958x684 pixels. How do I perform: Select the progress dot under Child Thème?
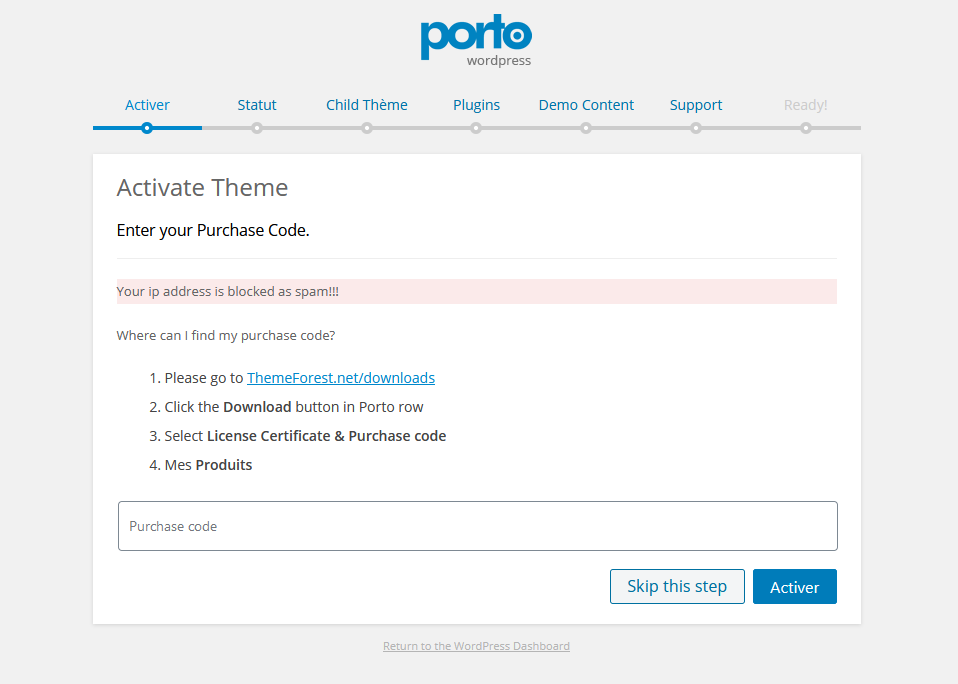coord(367,128)
